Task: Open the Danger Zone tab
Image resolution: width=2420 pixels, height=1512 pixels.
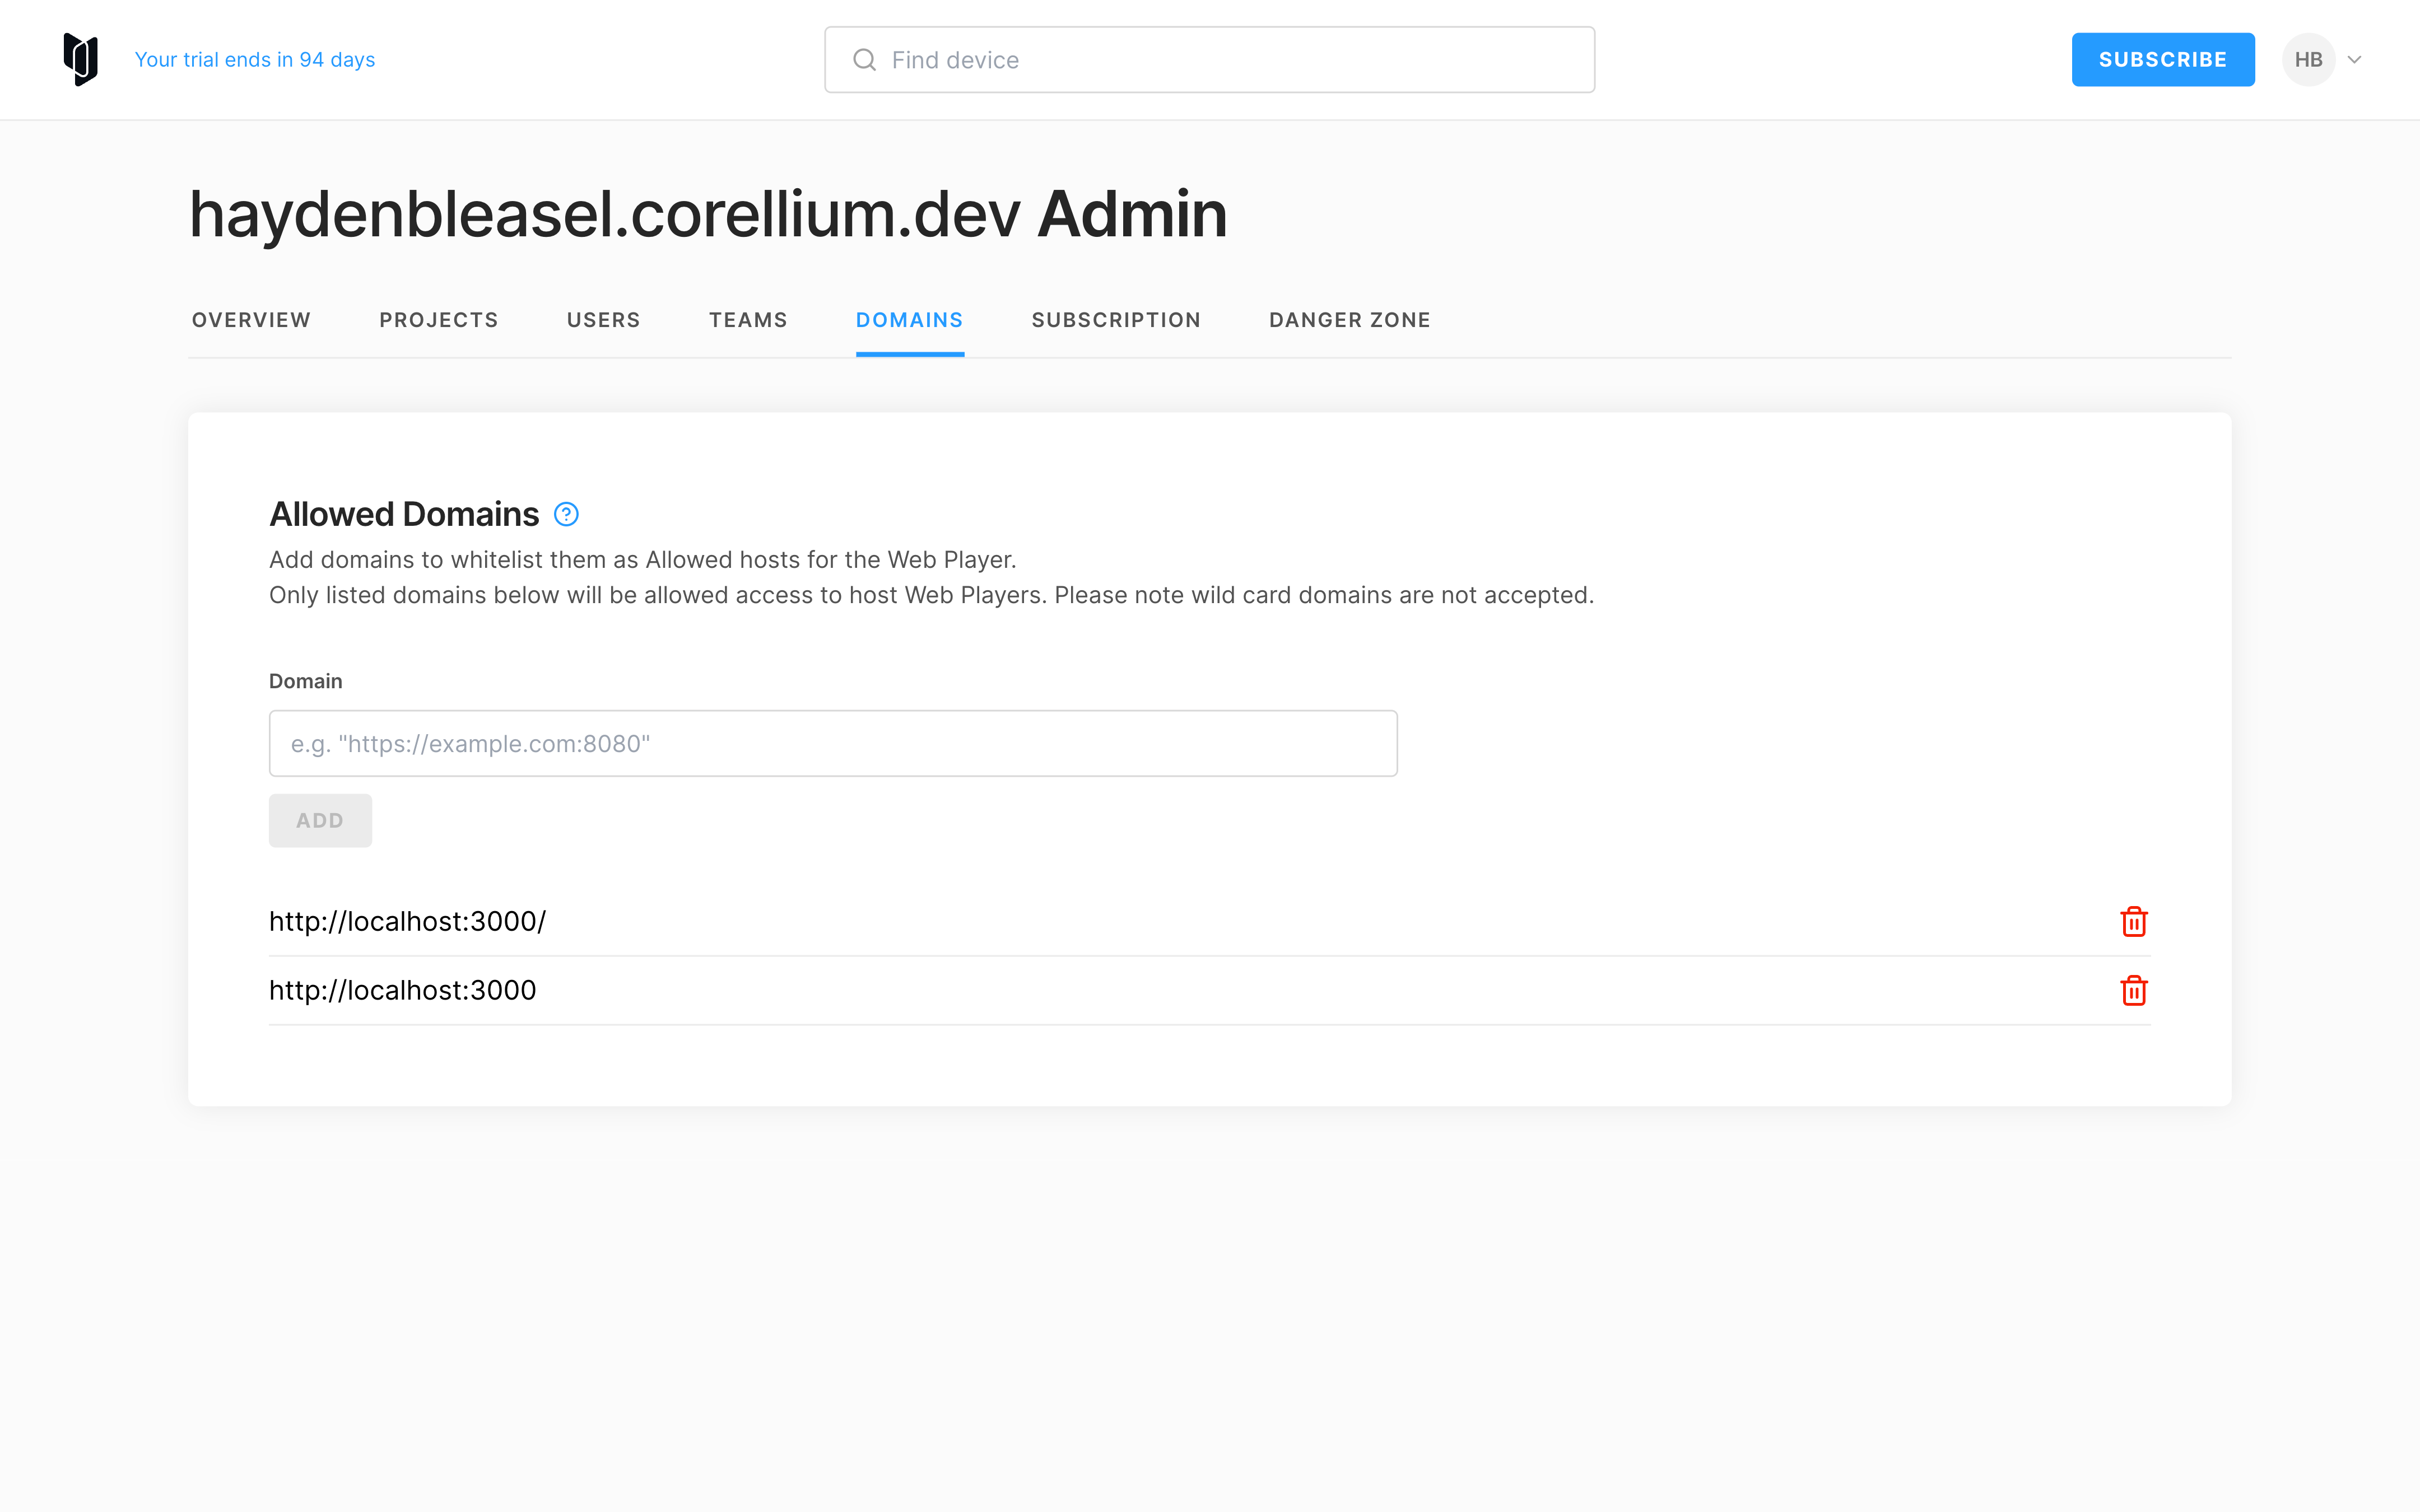Action: pyautogui.click(x=1349, y=320)
